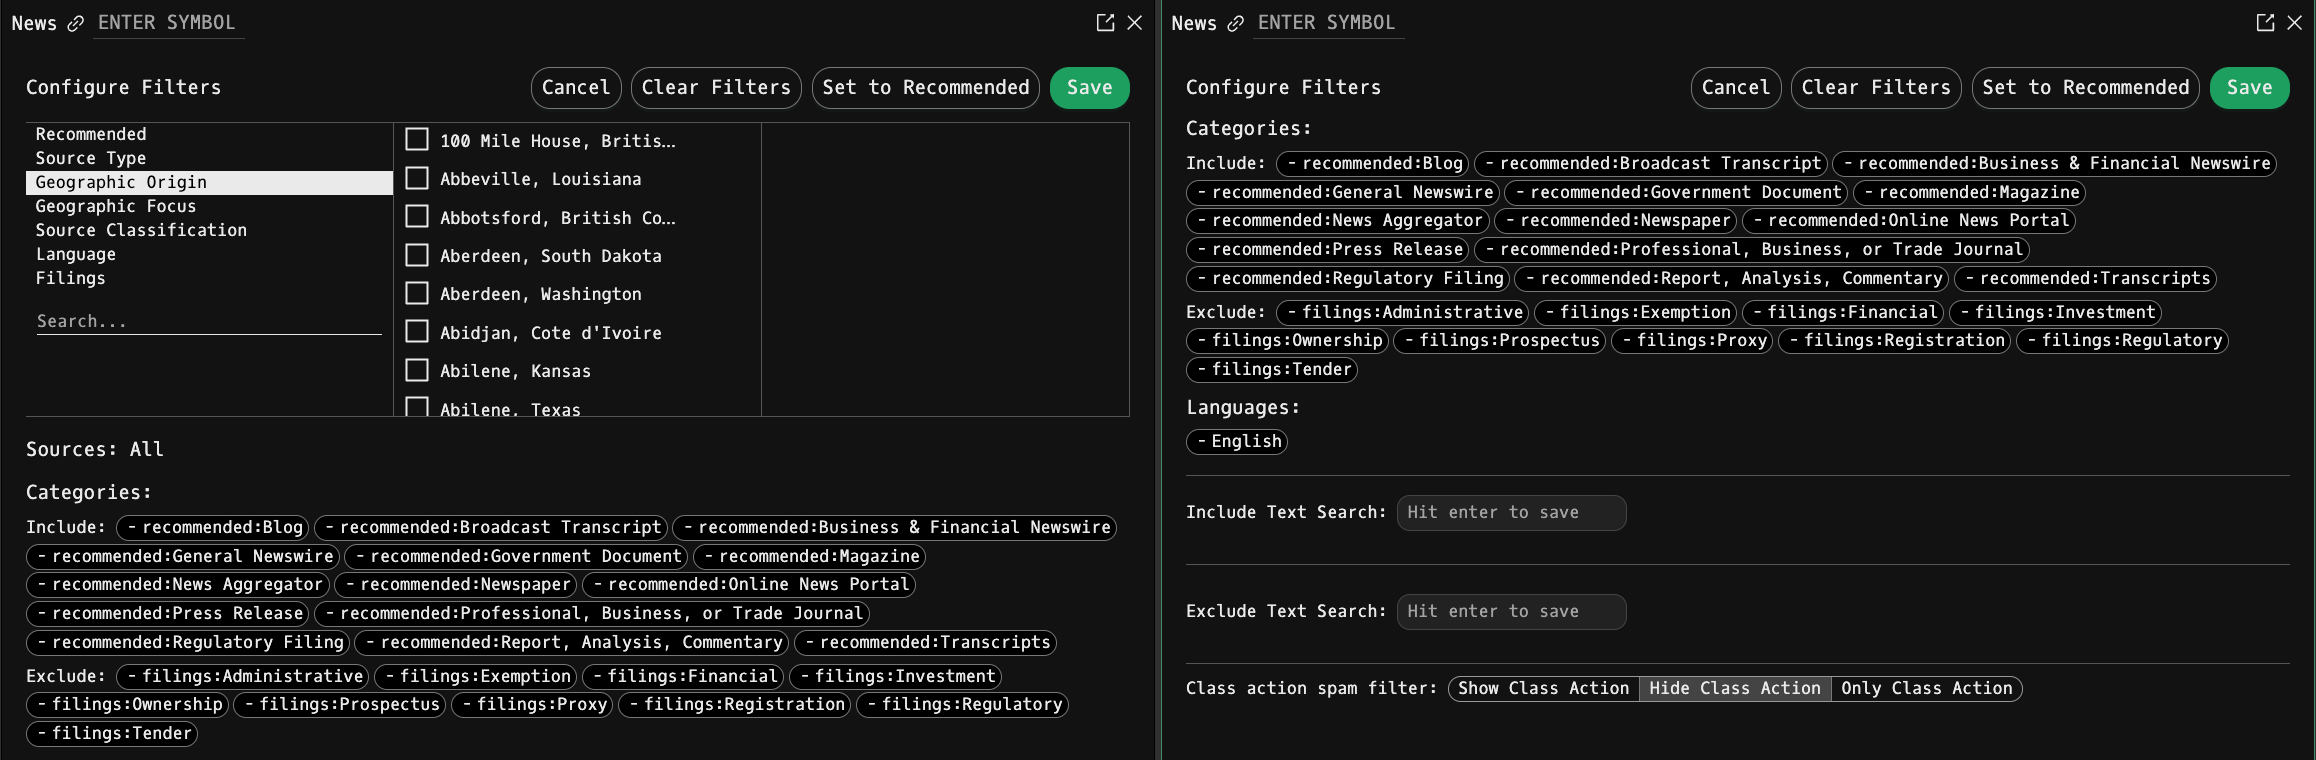
Task: Click Save in left panel
Action: (x=1090, y=87)
